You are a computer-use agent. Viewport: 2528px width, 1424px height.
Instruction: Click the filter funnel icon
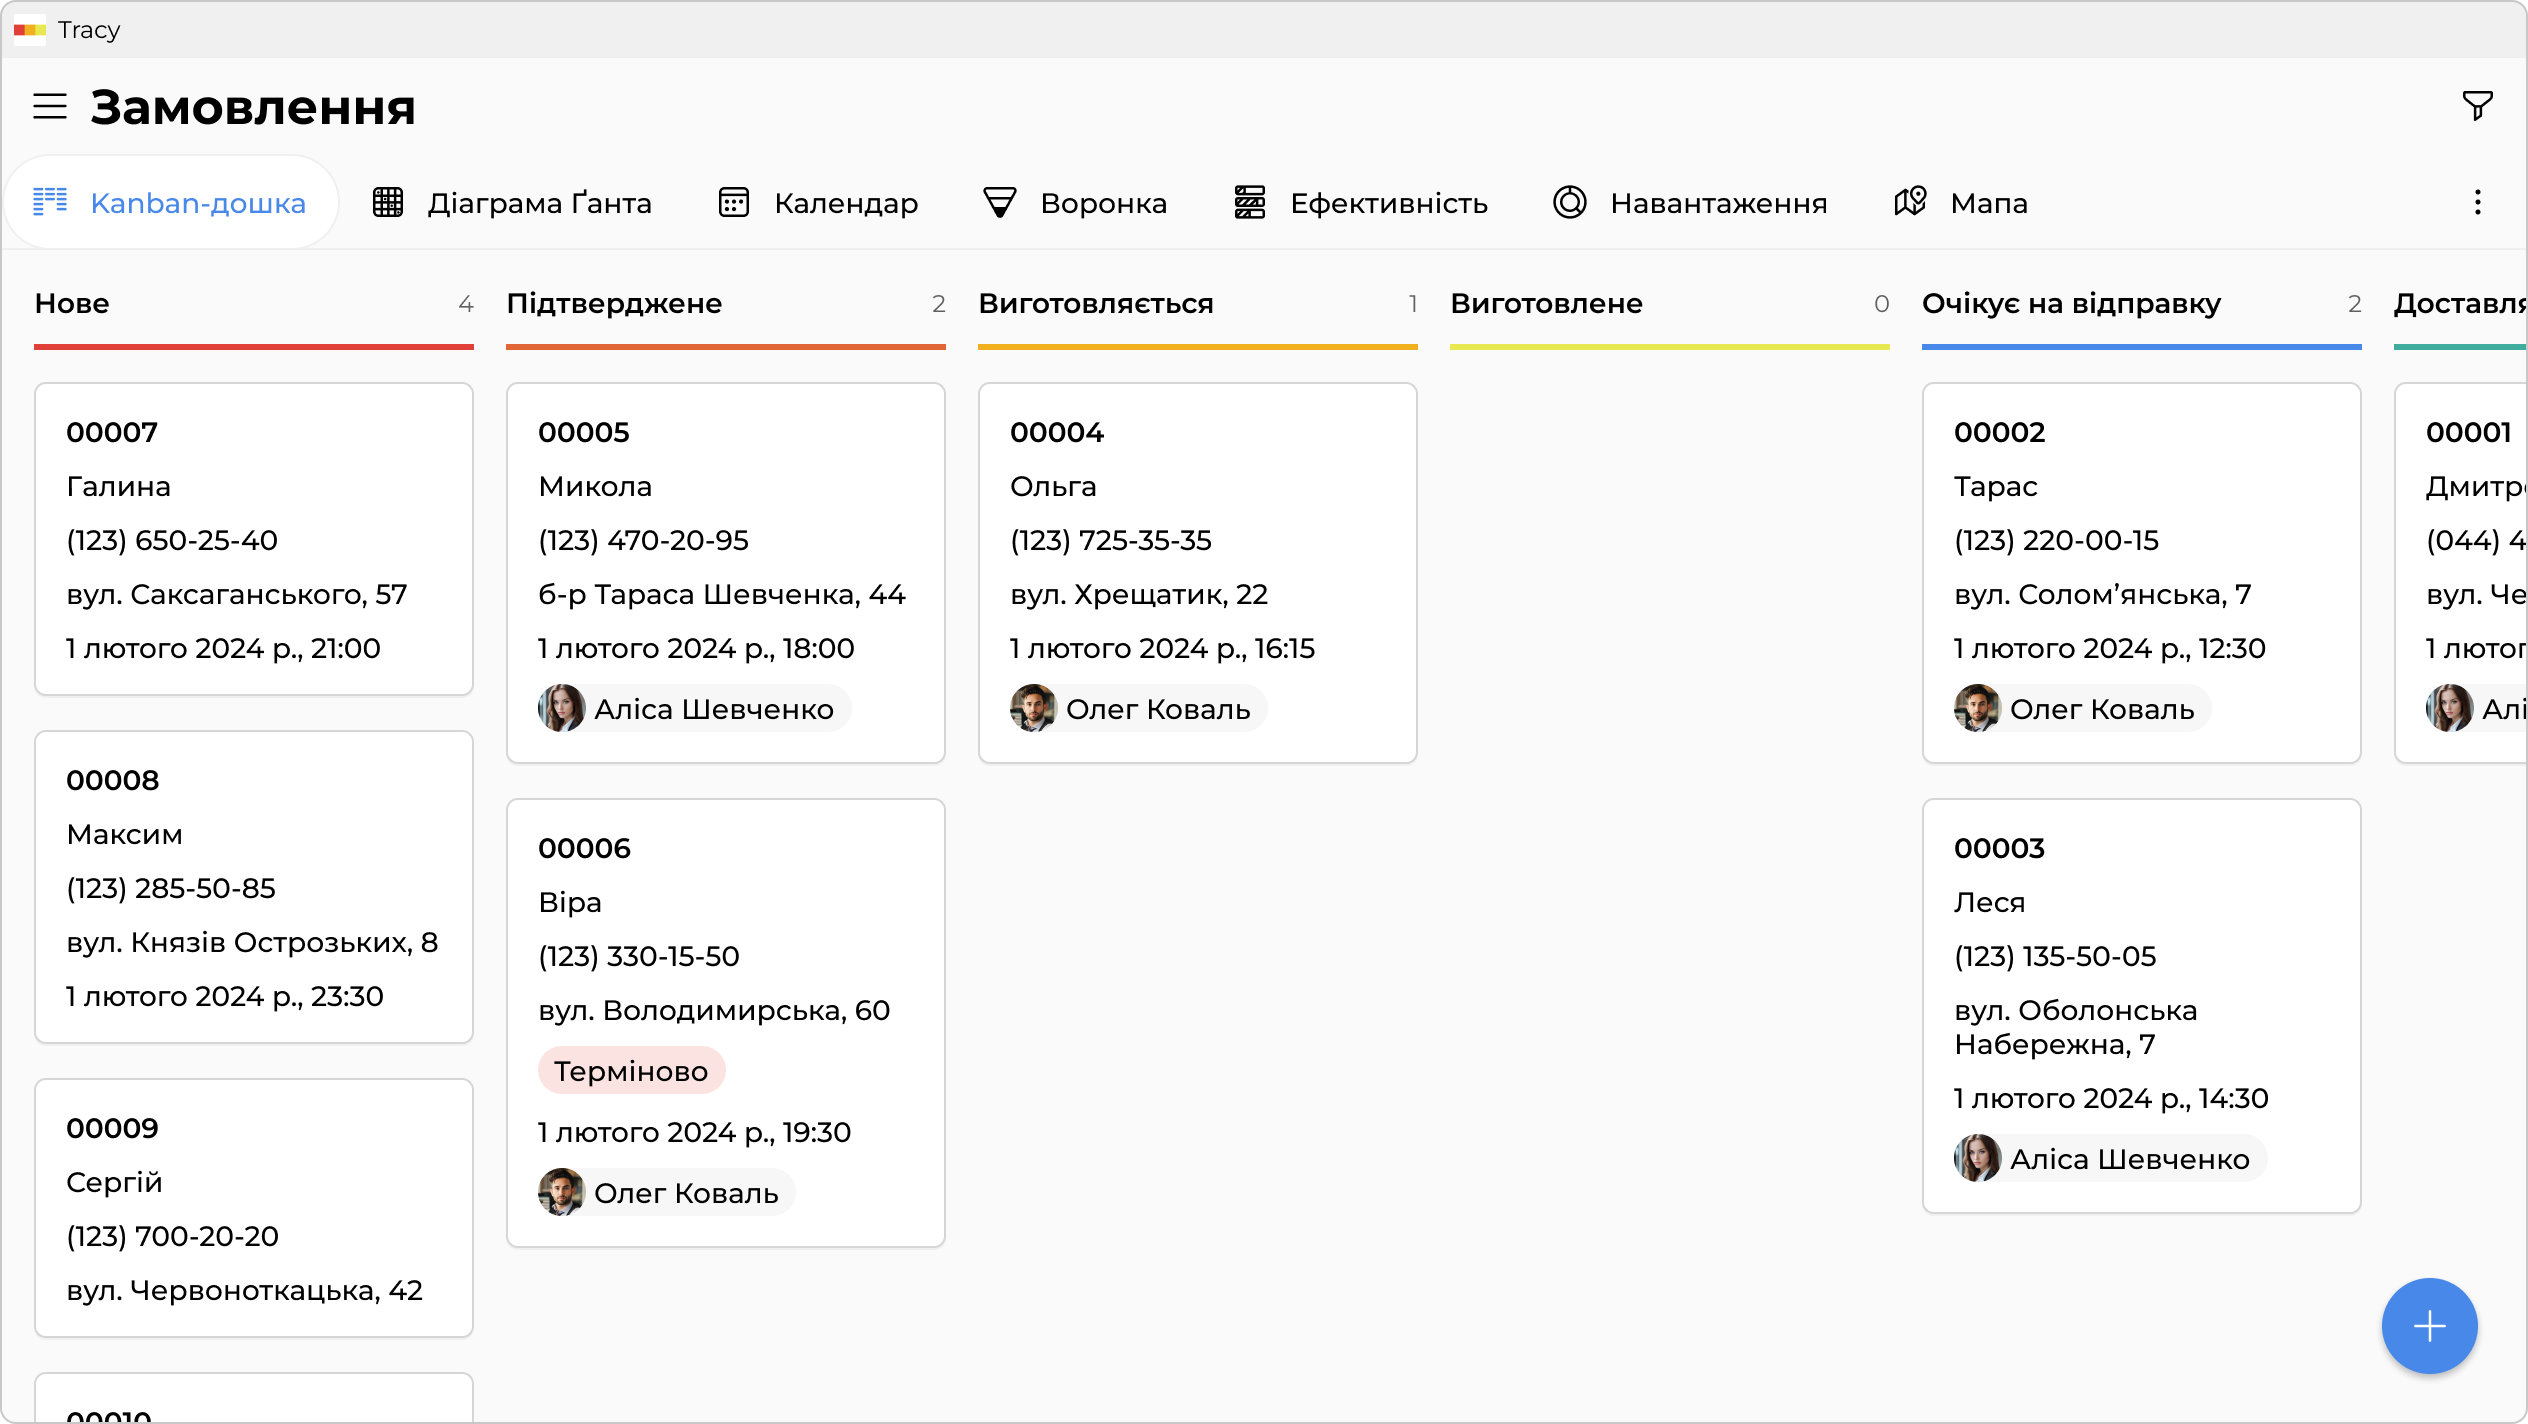(2477, 105)
